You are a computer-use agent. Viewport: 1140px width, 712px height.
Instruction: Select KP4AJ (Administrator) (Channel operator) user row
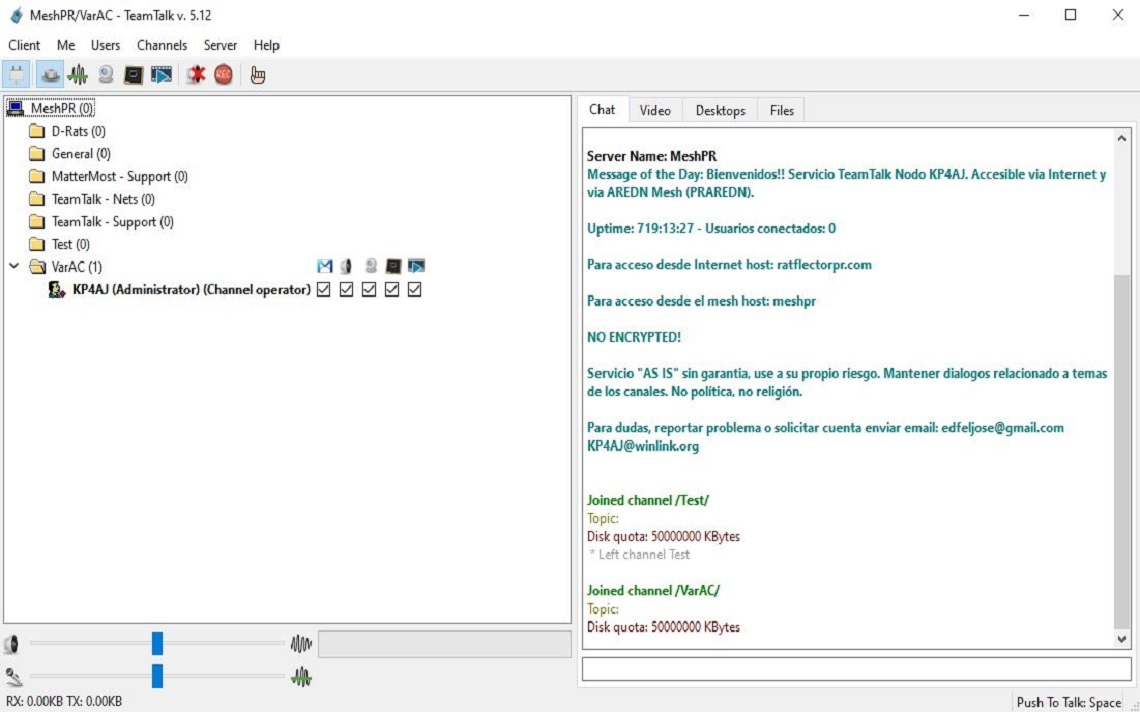pyautogui.click(x=192, y=289)
